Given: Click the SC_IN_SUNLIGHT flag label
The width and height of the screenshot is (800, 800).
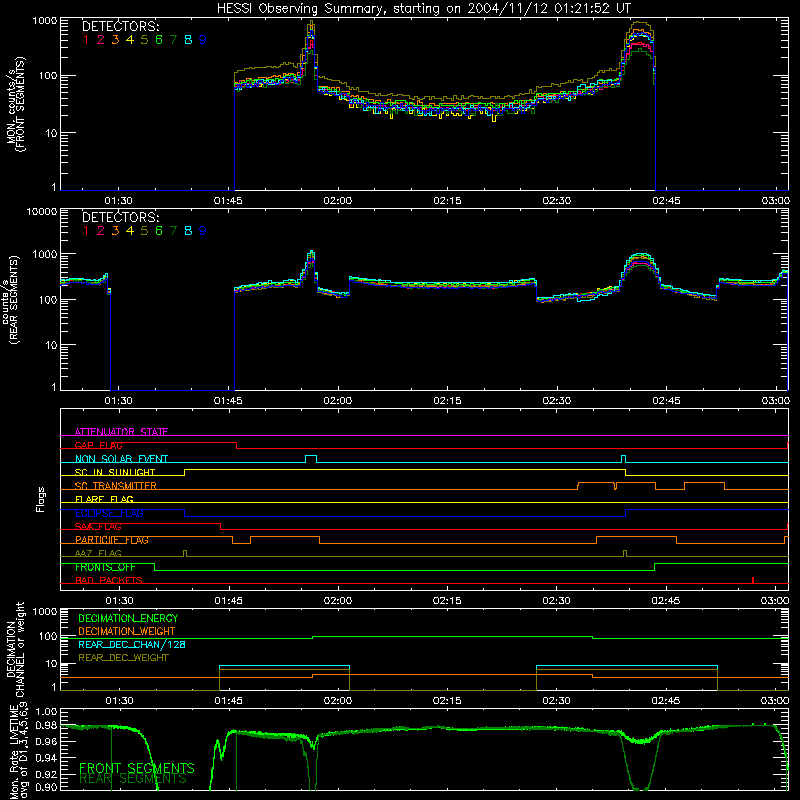Looking at the screenshot, I should coord(115,472).
